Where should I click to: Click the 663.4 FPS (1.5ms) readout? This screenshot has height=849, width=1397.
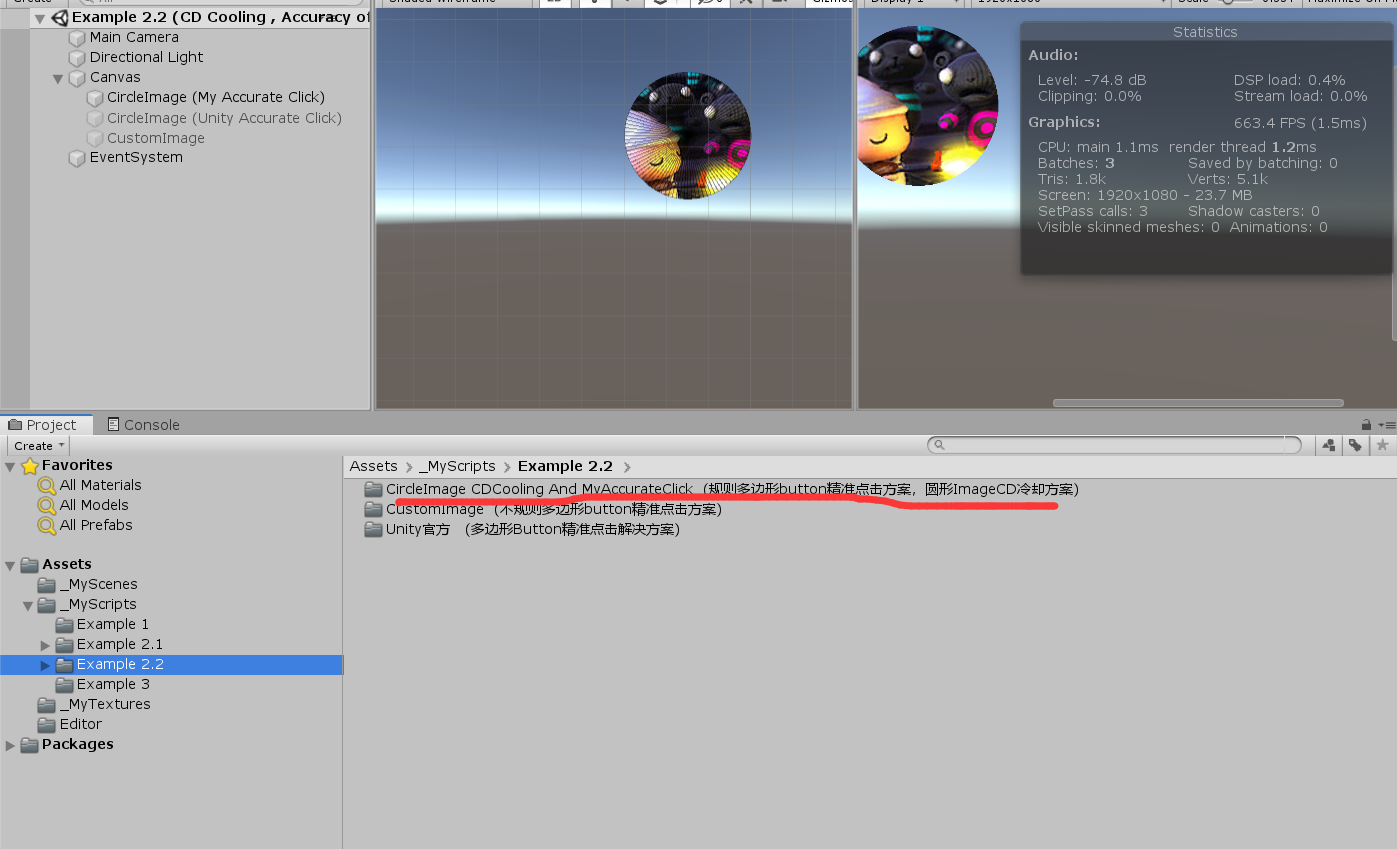(x=1300, y=123)
